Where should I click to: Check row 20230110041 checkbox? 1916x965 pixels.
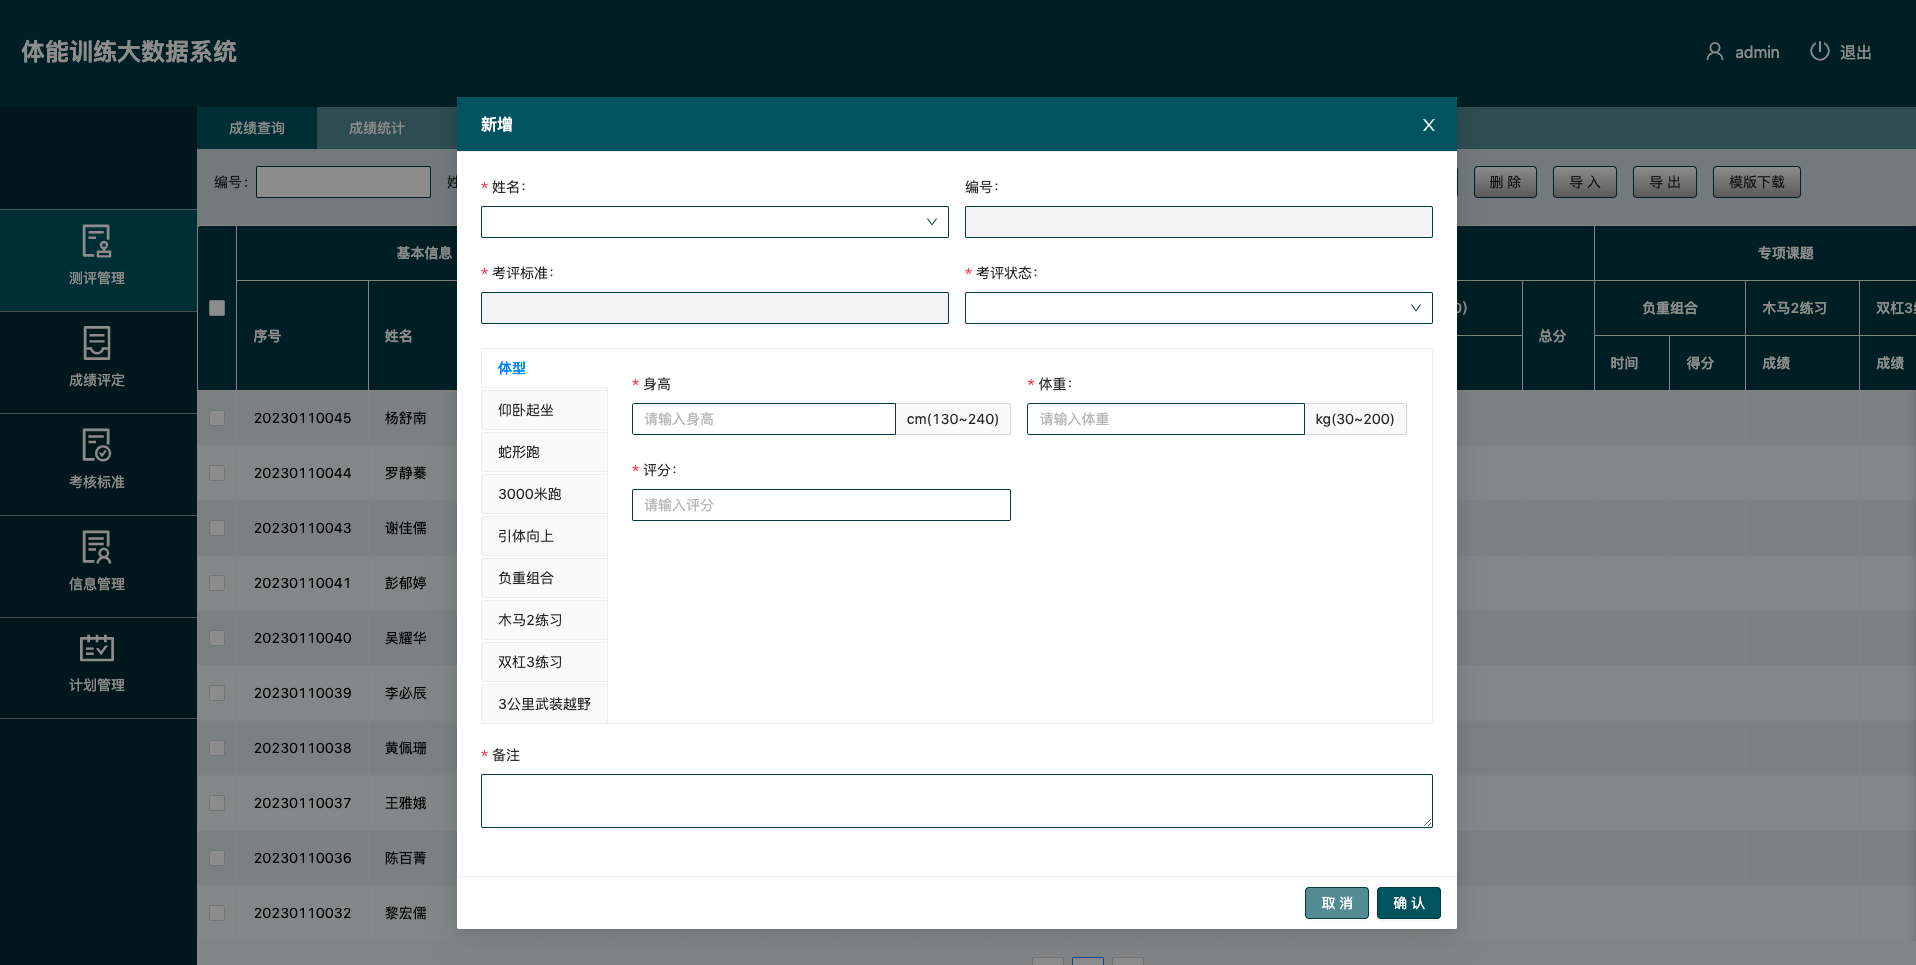(x=217, y=583)
